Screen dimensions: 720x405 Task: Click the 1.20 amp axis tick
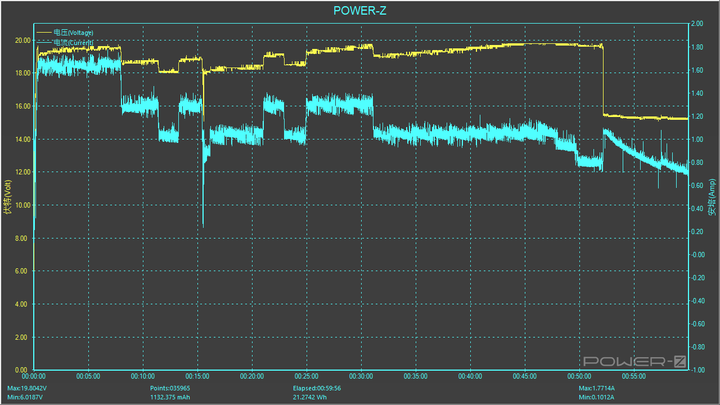697,117
